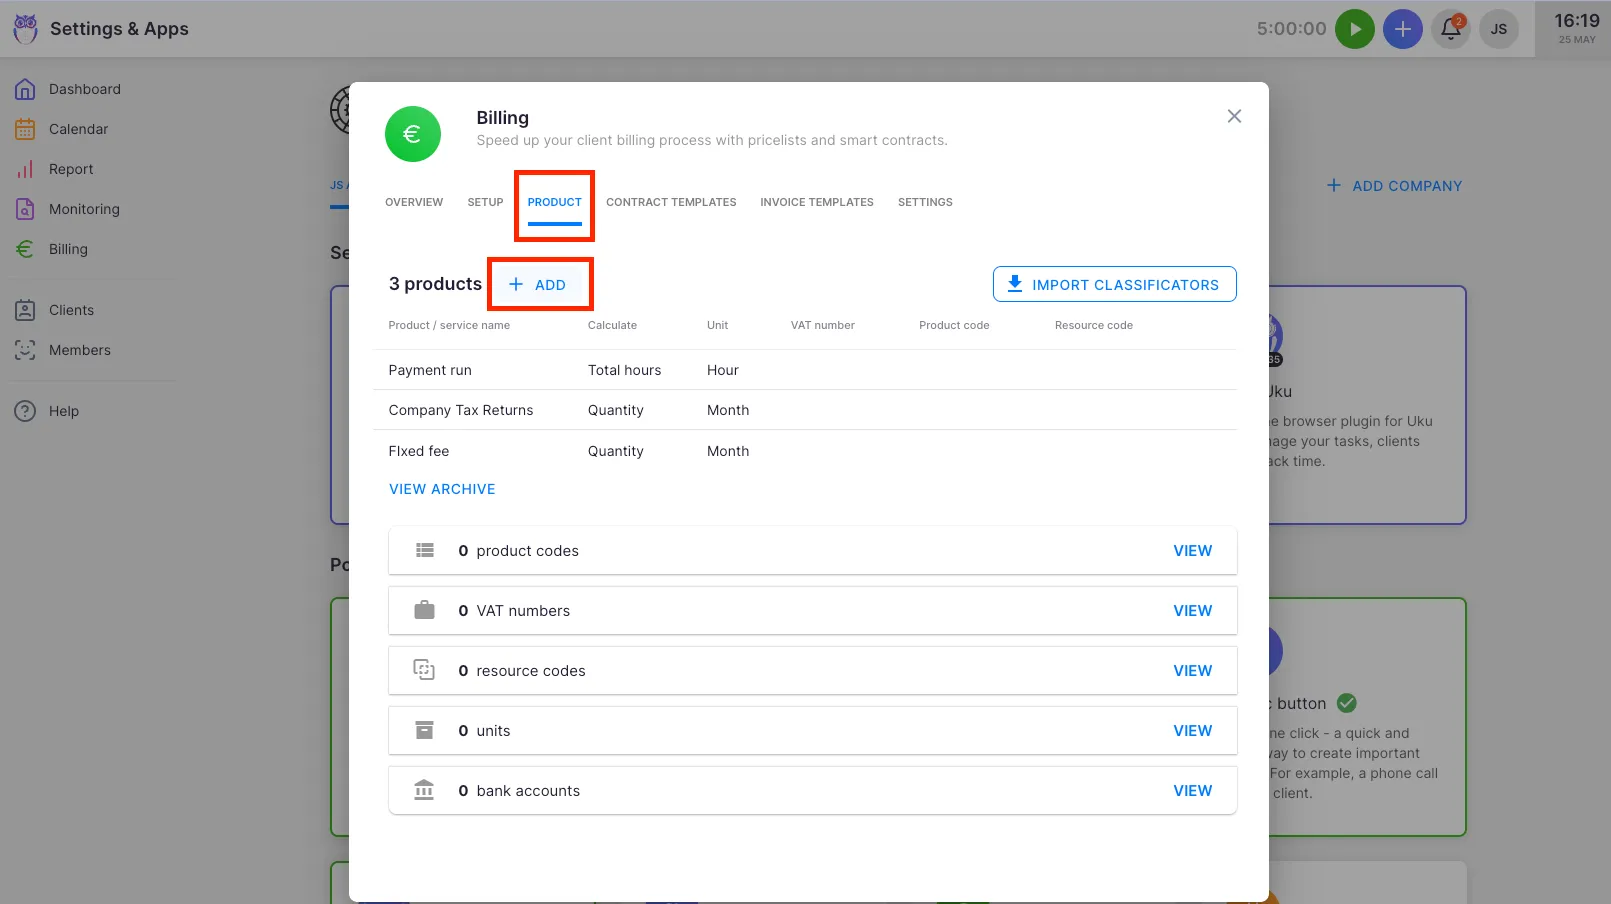The height and width of the screenshot is (904, 1611).
Task: Close the Billing dialog
Action: coord(1234,116)
